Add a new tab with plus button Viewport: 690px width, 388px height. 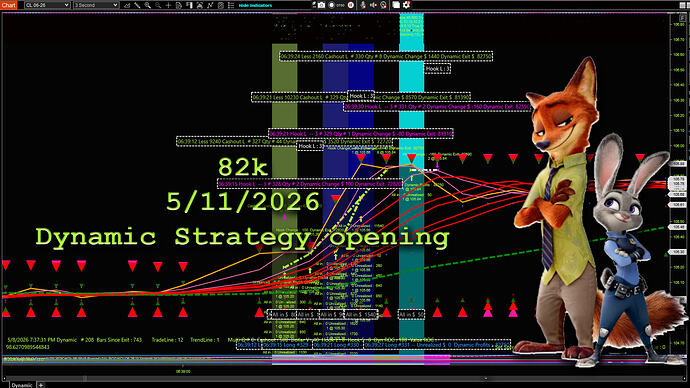[x=40, y=385]
